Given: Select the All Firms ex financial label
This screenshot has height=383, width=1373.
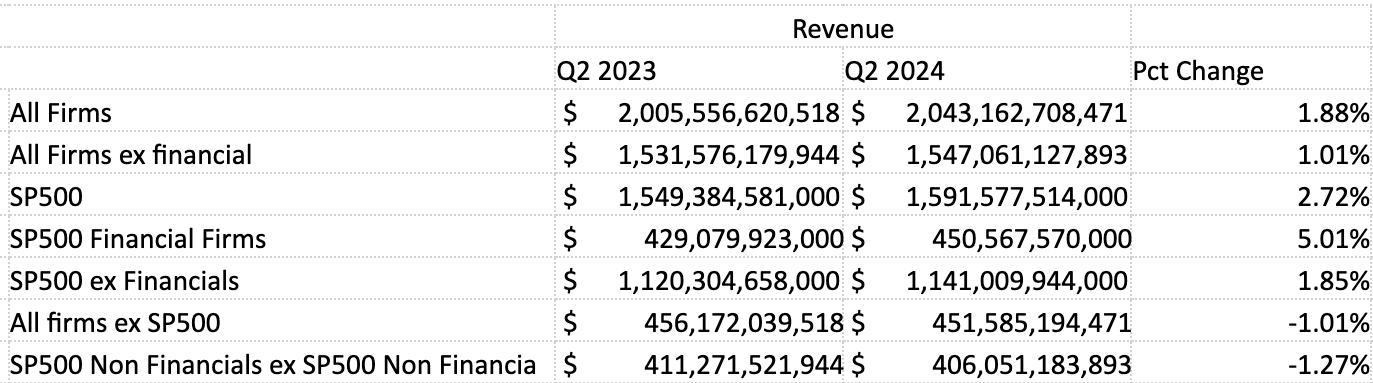Looking at the screenshot, I should point(131,155).
